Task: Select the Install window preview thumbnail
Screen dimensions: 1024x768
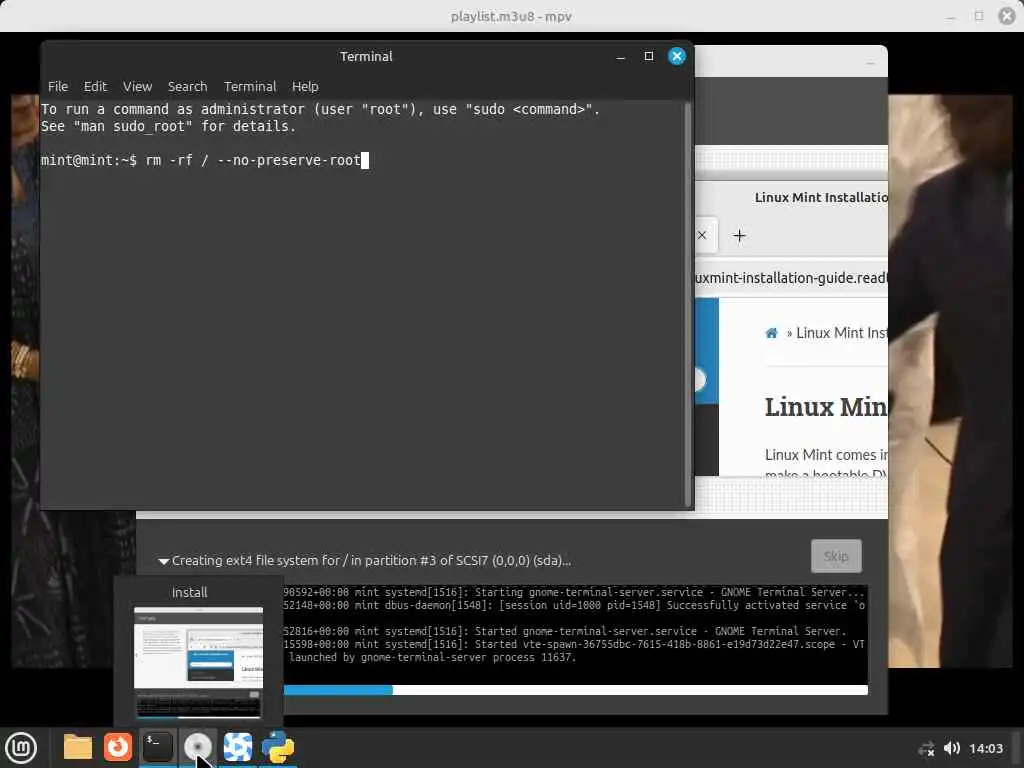Action: tap(199, 662)
